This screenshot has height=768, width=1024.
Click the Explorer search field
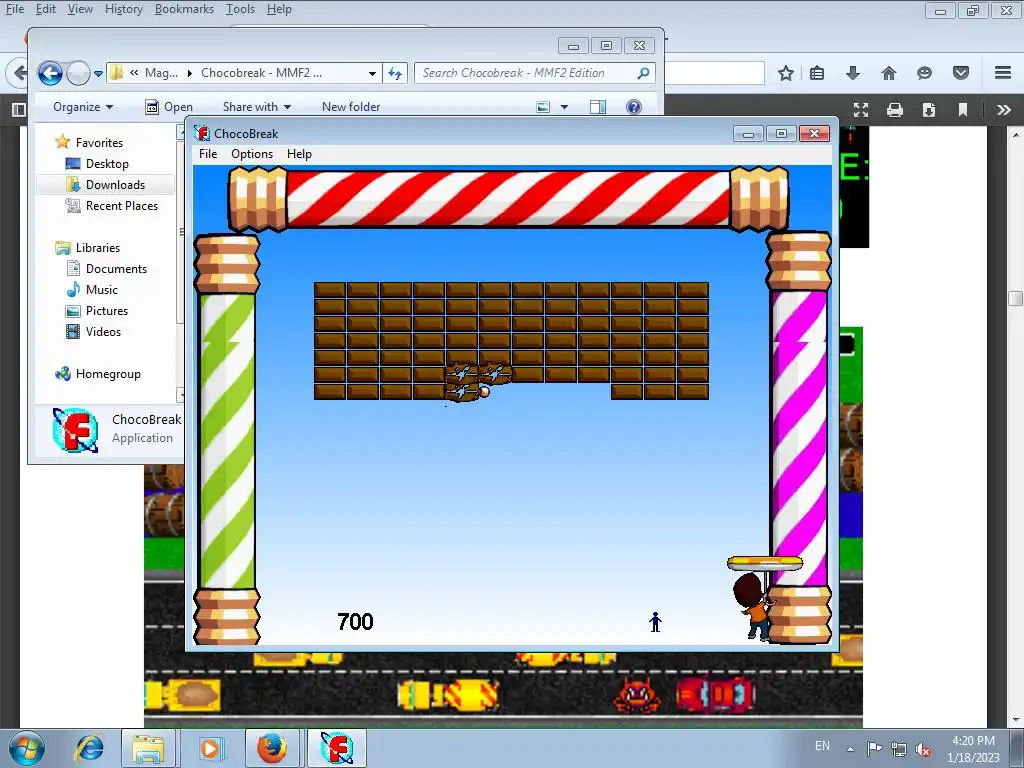pyautogui.click(x=534, y=73)
